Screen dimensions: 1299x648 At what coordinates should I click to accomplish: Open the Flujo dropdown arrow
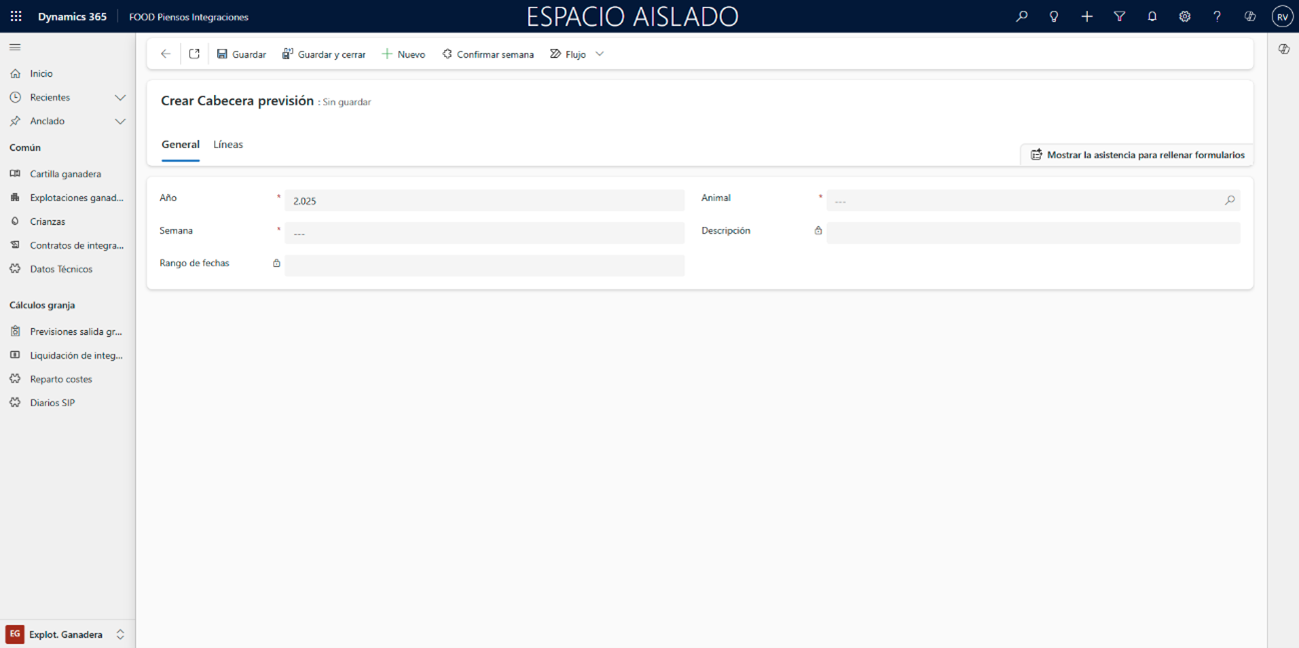click(x=600, y=54)
